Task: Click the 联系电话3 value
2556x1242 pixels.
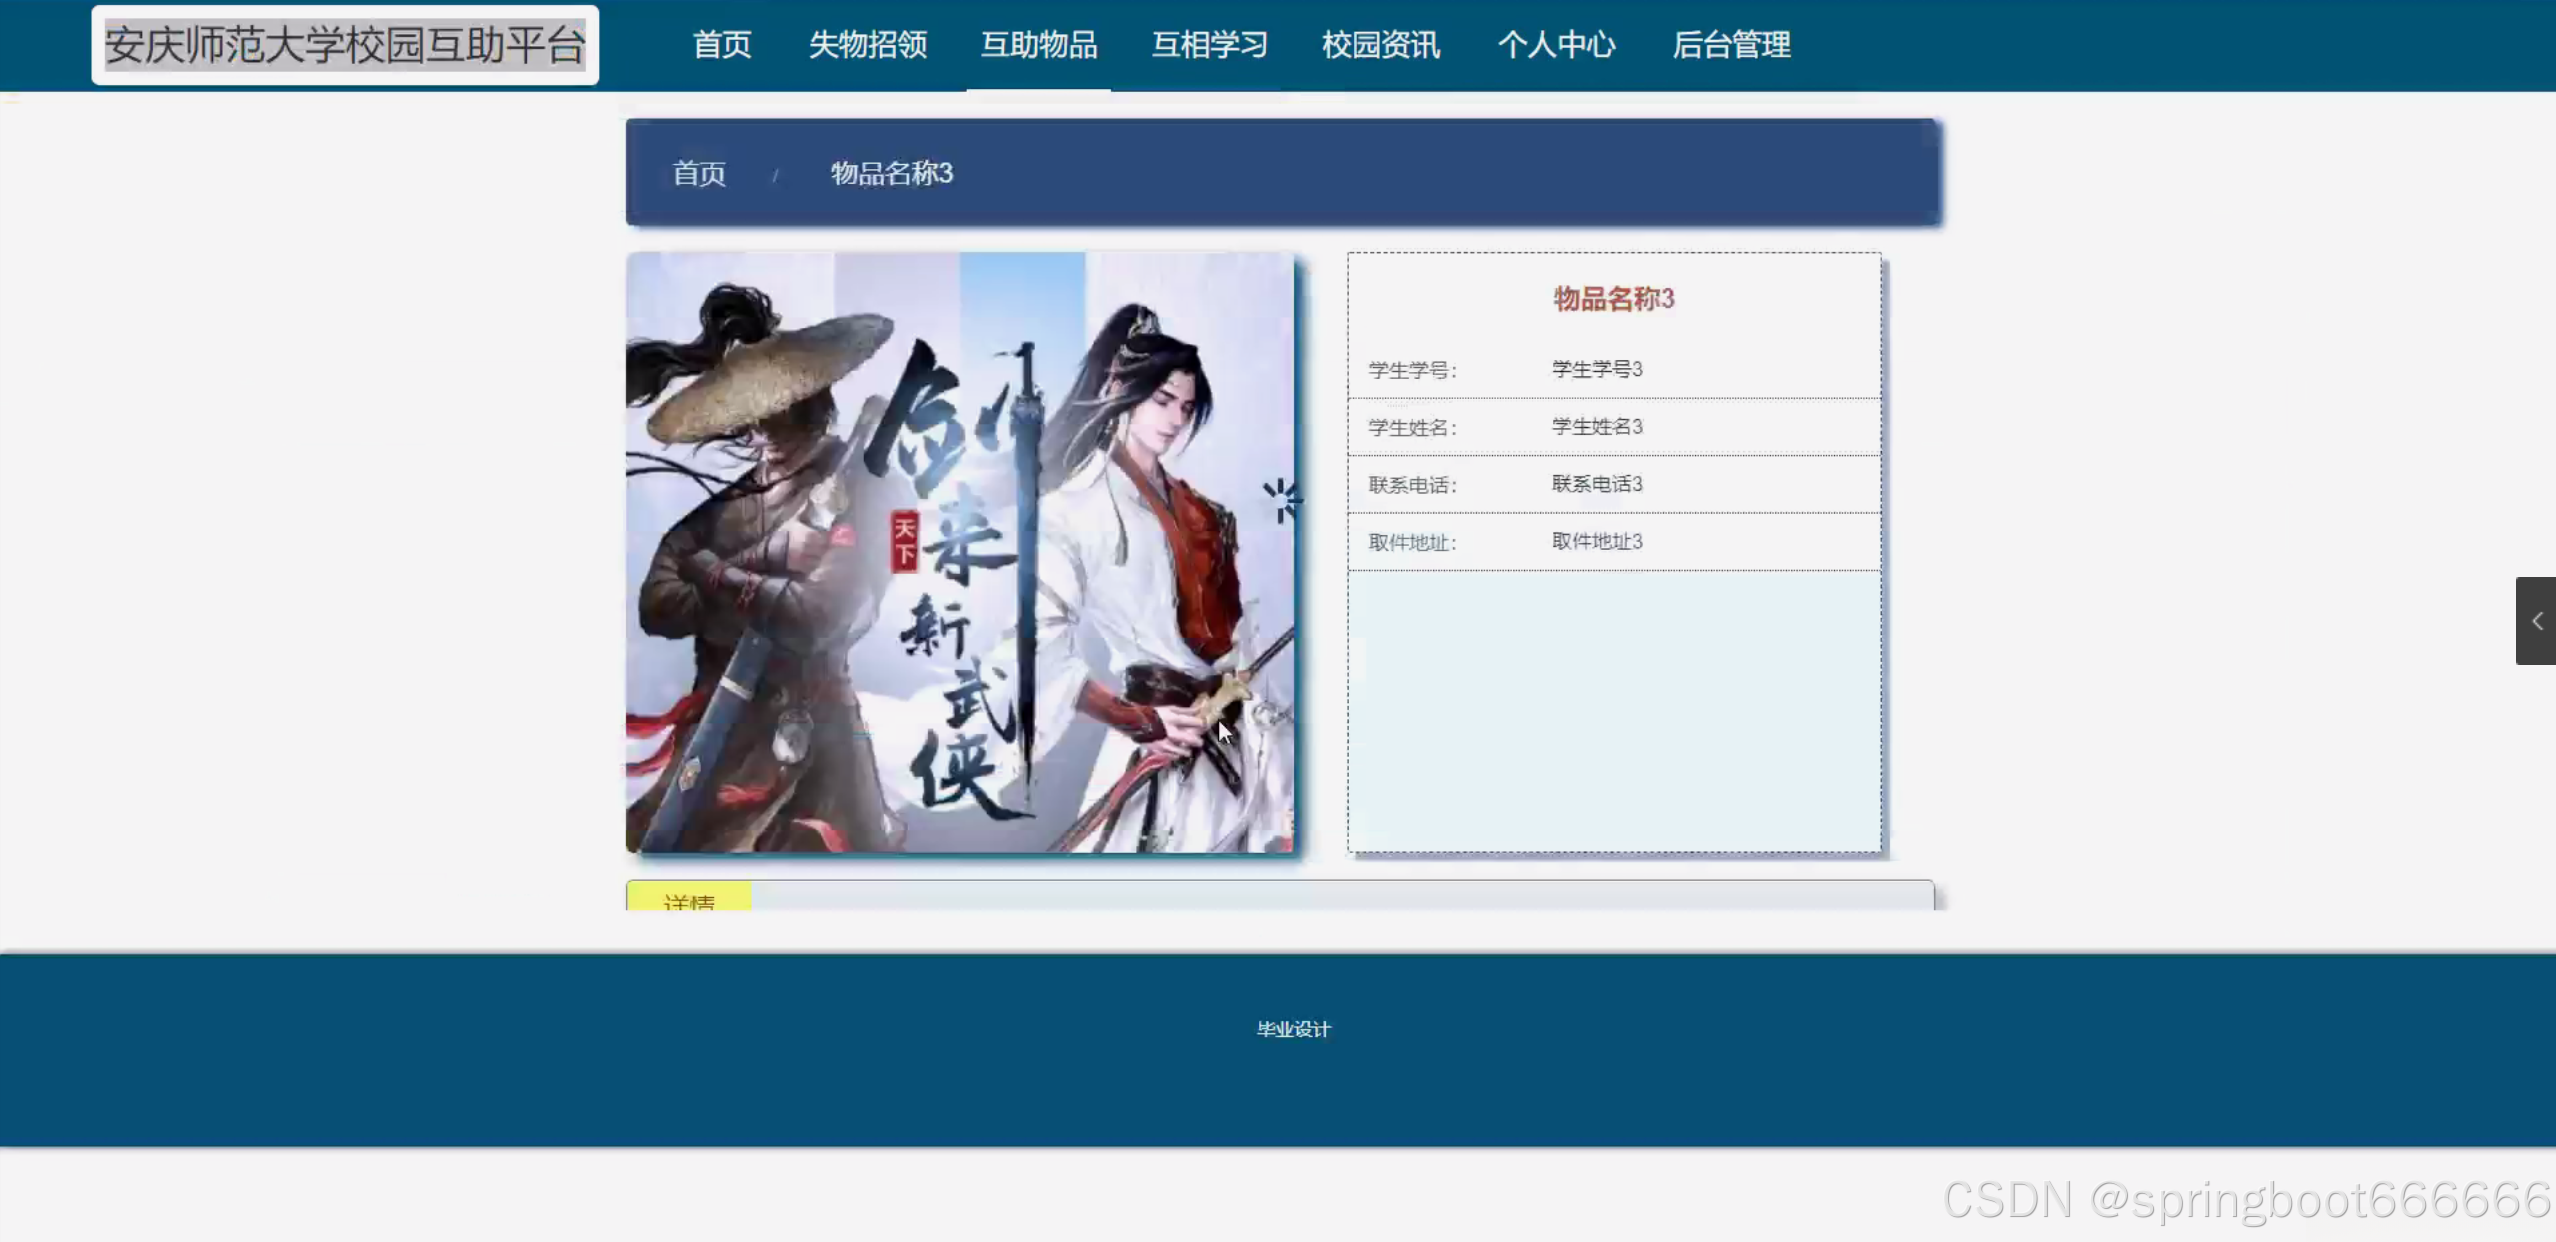Action: pos(1596,484)
